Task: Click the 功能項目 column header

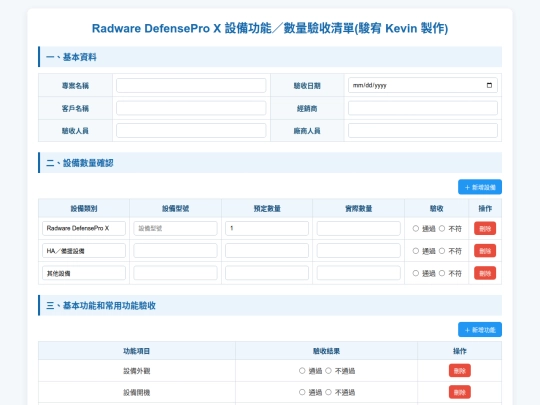Action: pyautogui.click(x=137, y=351)
